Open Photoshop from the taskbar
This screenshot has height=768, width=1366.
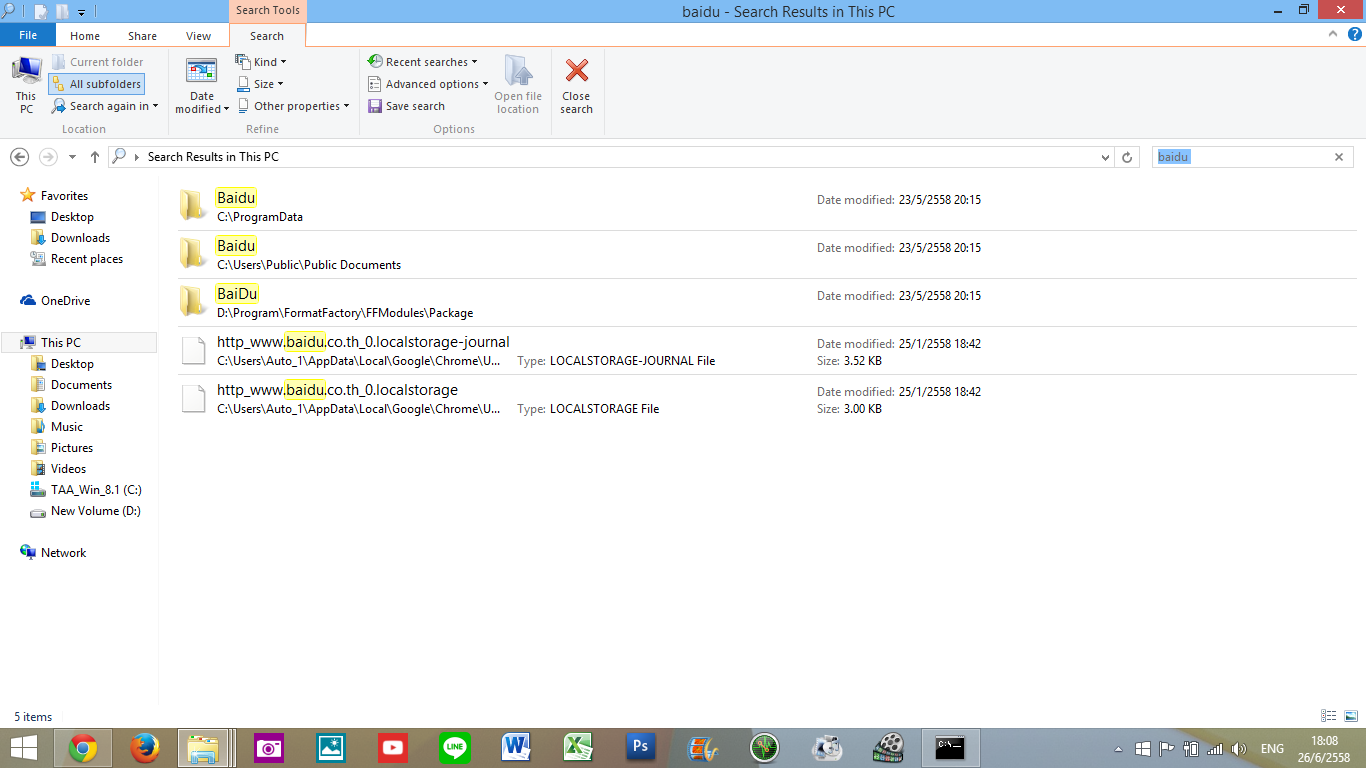[x=641, y=748]
